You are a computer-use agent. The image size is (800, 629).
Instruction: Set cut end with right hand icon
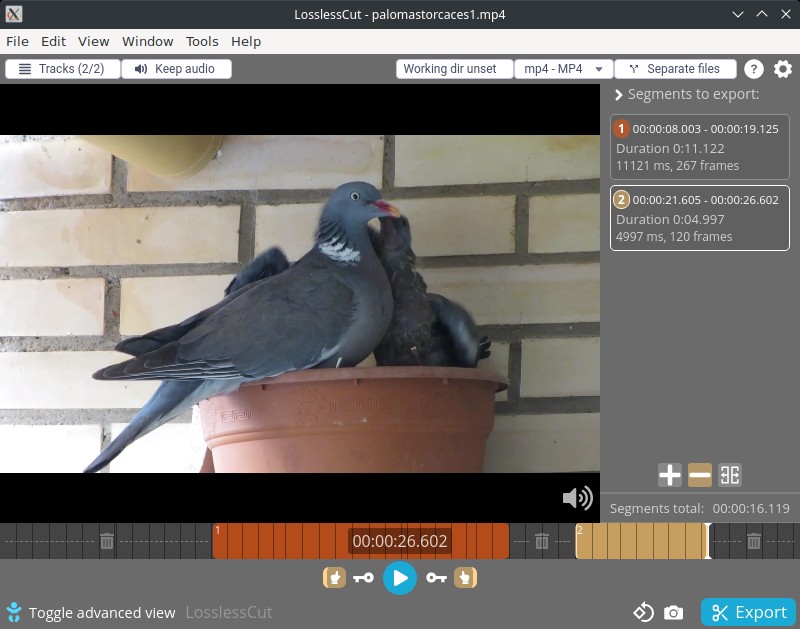465,578
